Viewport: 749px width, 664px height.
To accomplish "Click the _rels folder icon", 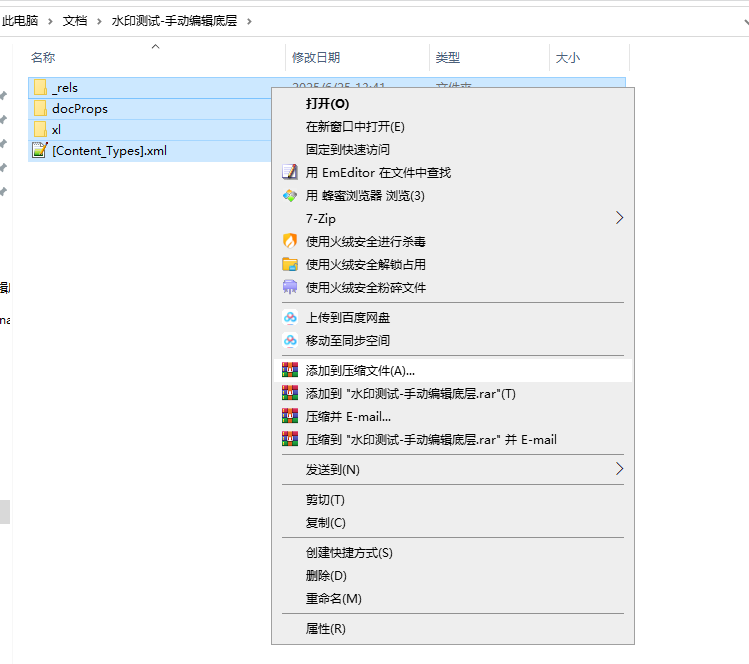I will click(40, 87).
